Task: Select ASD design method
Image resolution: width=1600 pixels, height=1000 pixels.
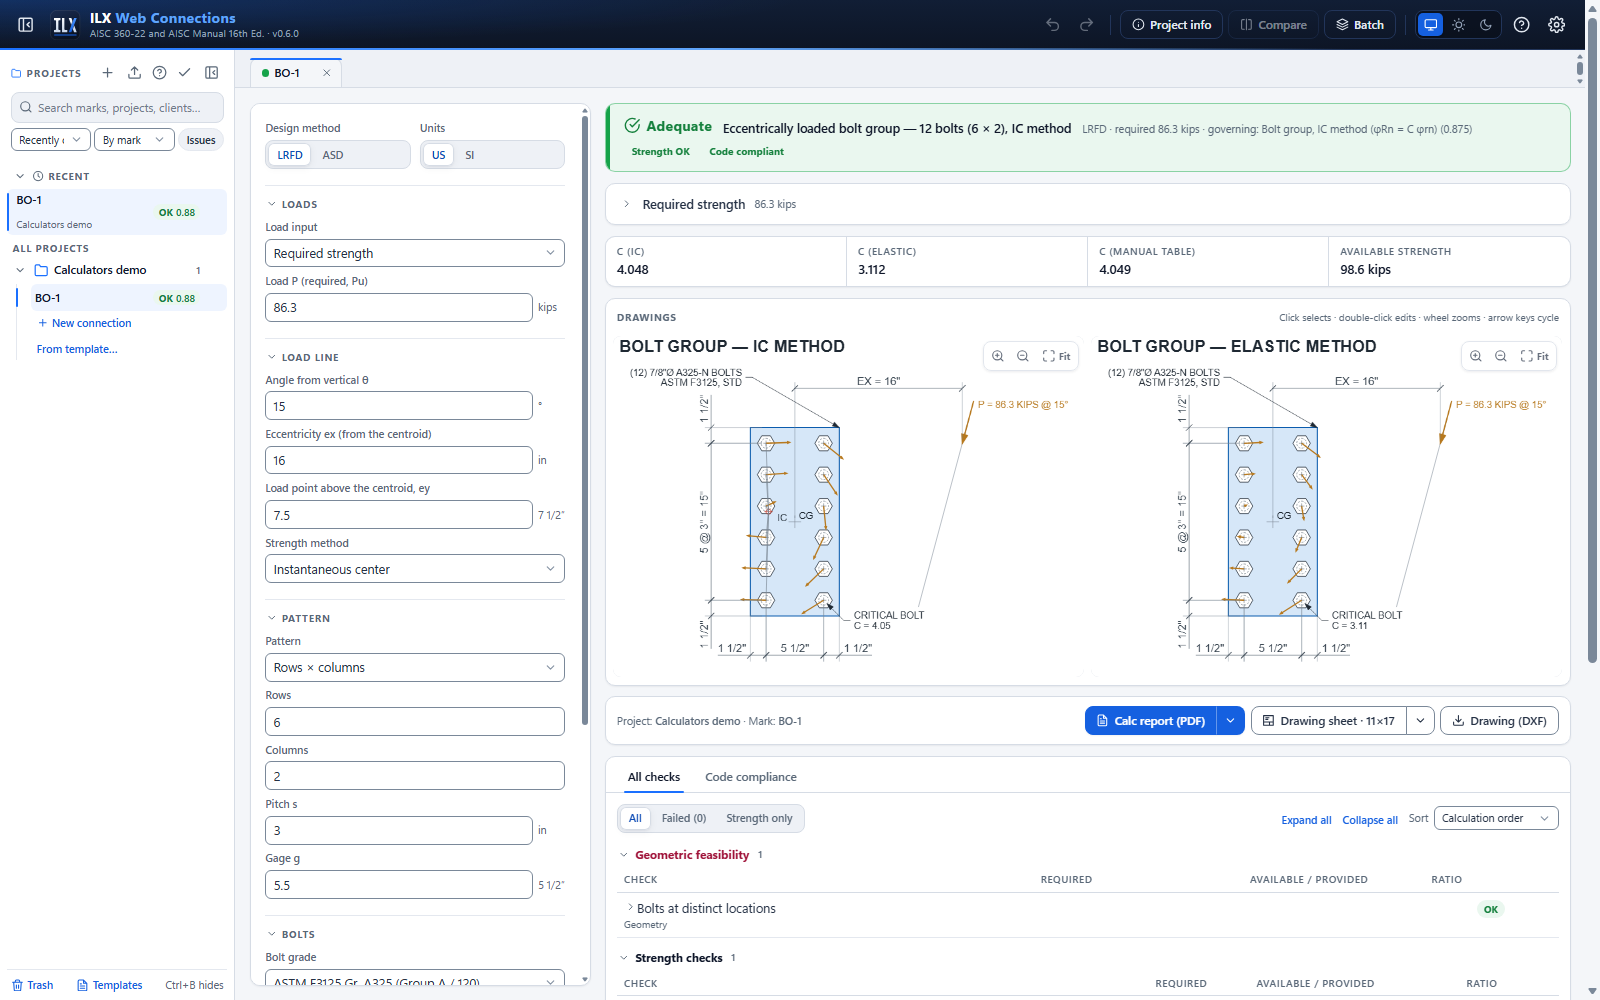Action: (333, 155)
